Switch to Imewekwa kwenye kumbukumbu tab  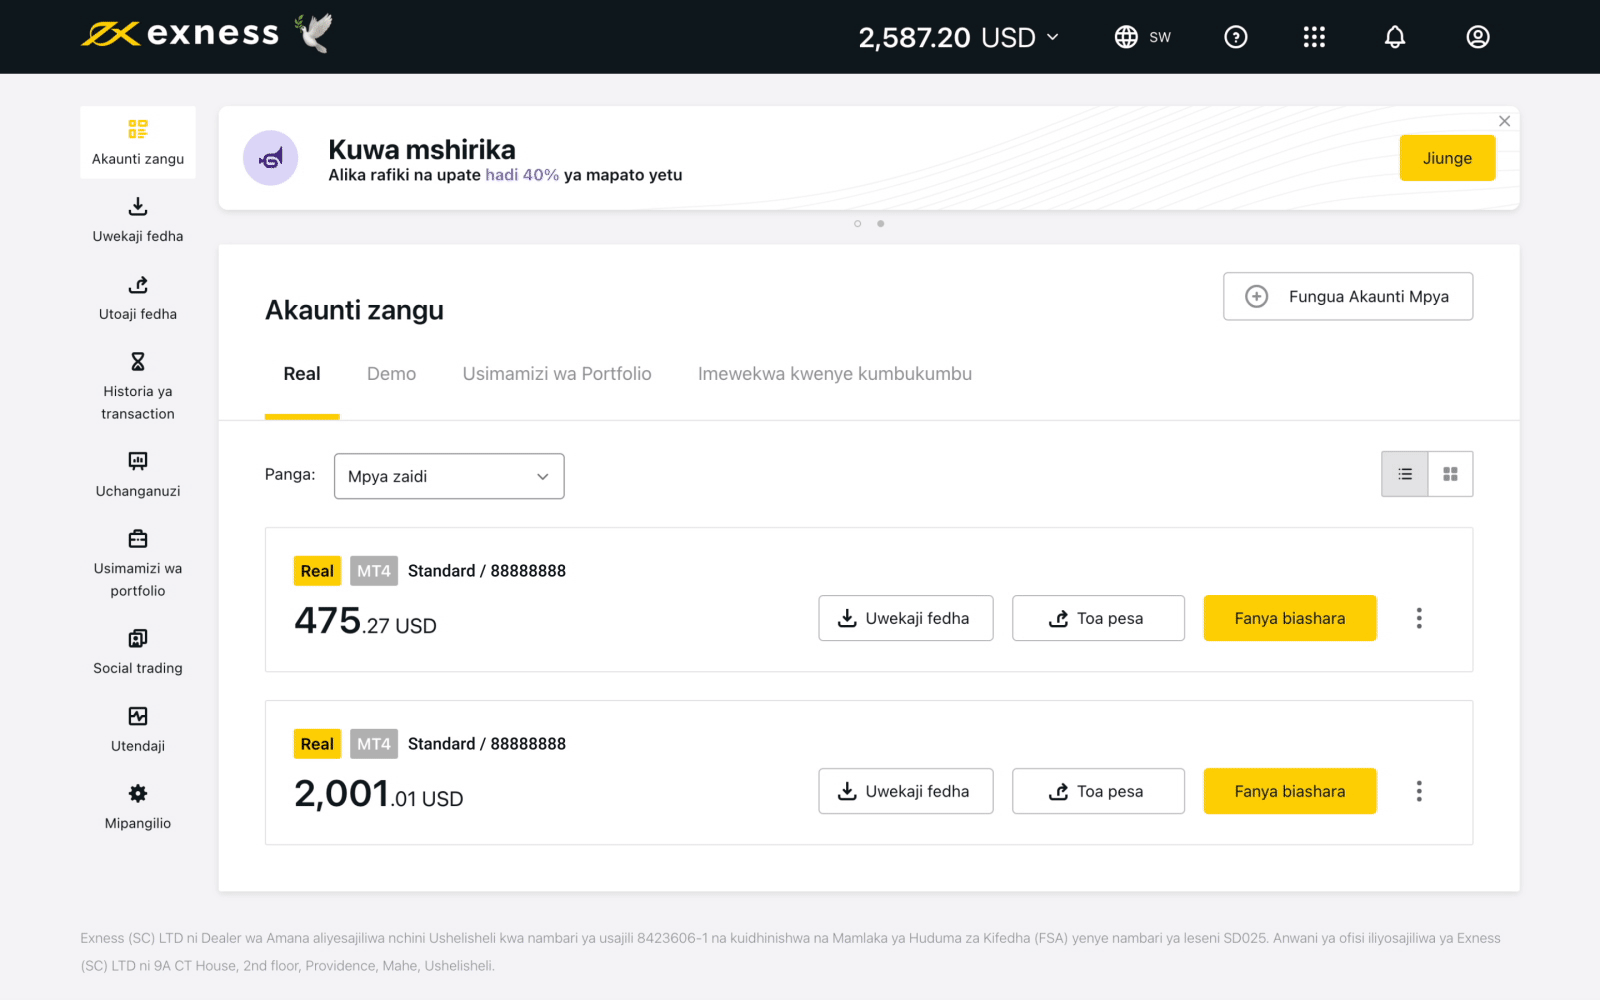point(835,374)
